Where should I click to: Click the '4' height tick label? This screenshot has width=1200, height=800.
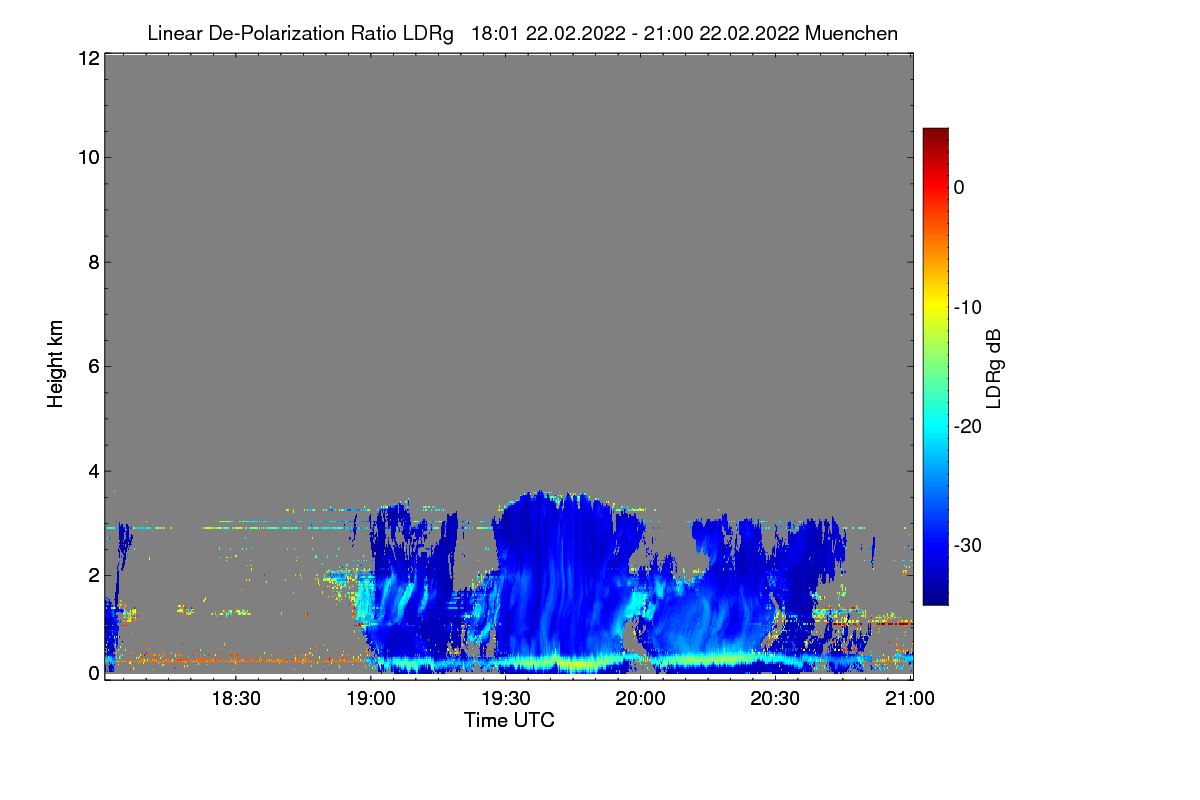click(93, 471)
